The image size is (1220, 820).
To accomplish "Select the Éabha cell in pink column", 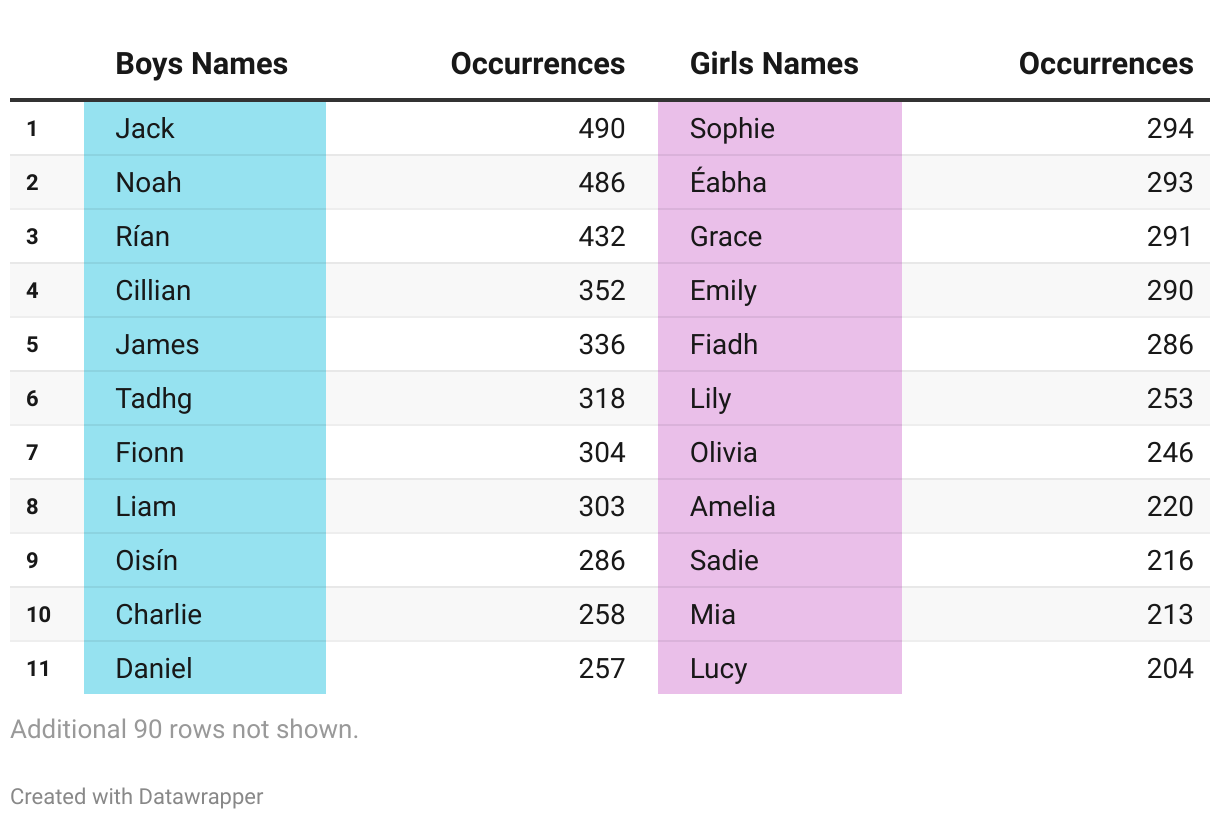I will [780, 182].
